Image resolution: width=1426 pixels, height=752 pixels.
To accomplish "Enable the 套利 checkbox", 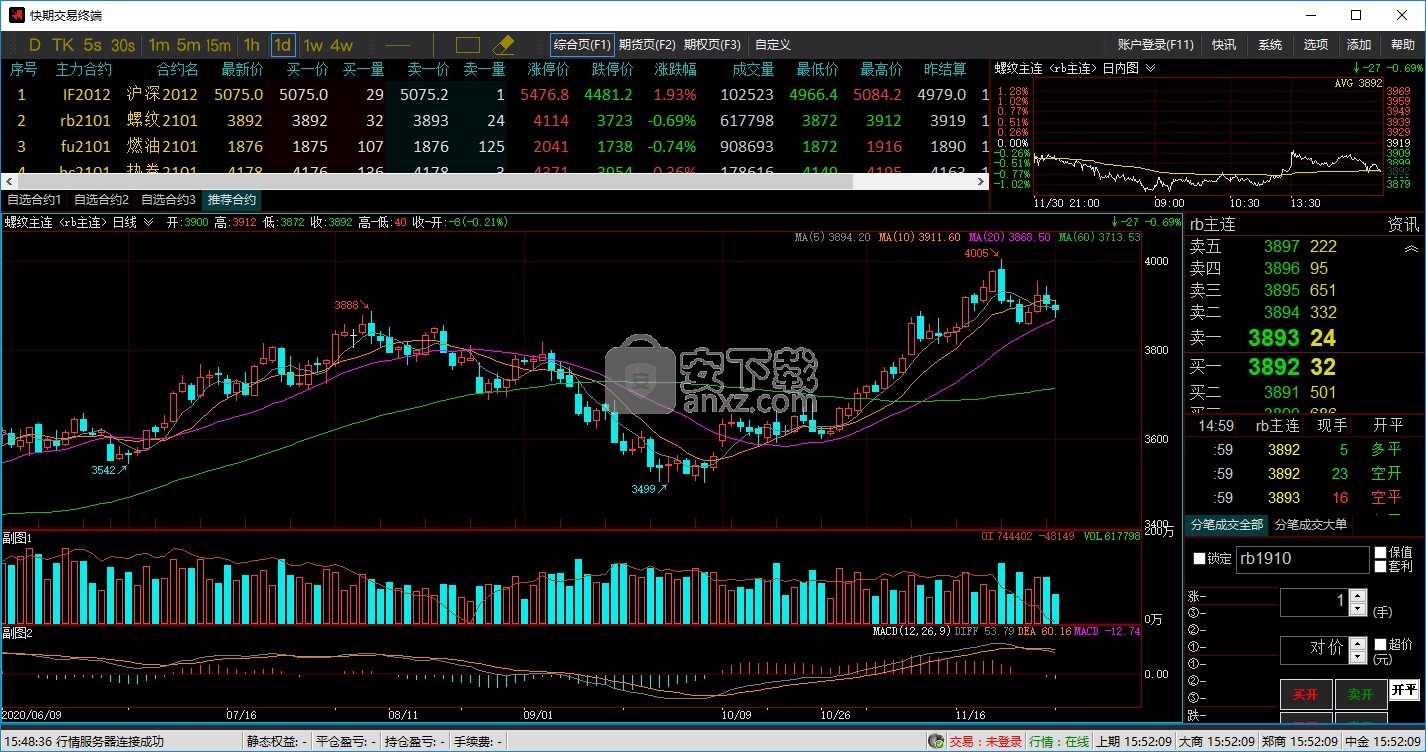I will [1381, 566].
